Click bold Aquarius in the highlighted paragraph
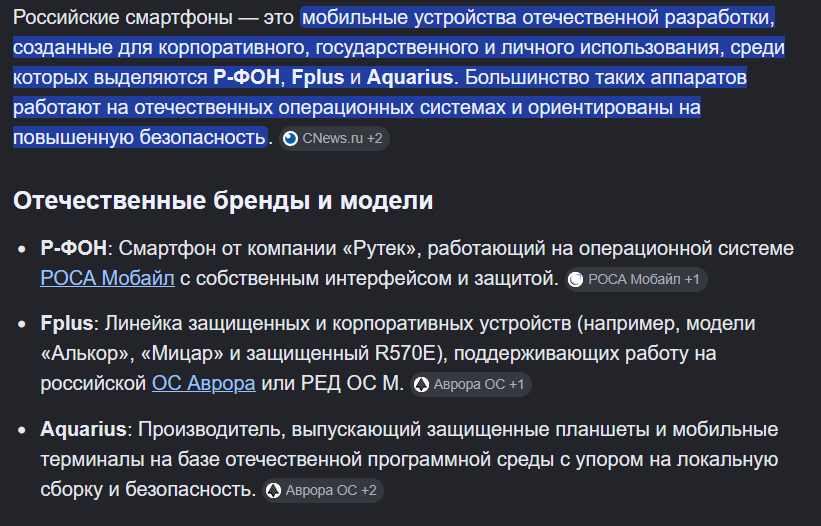The height and width of the screenshot is (526, 821). pos(410,77)
